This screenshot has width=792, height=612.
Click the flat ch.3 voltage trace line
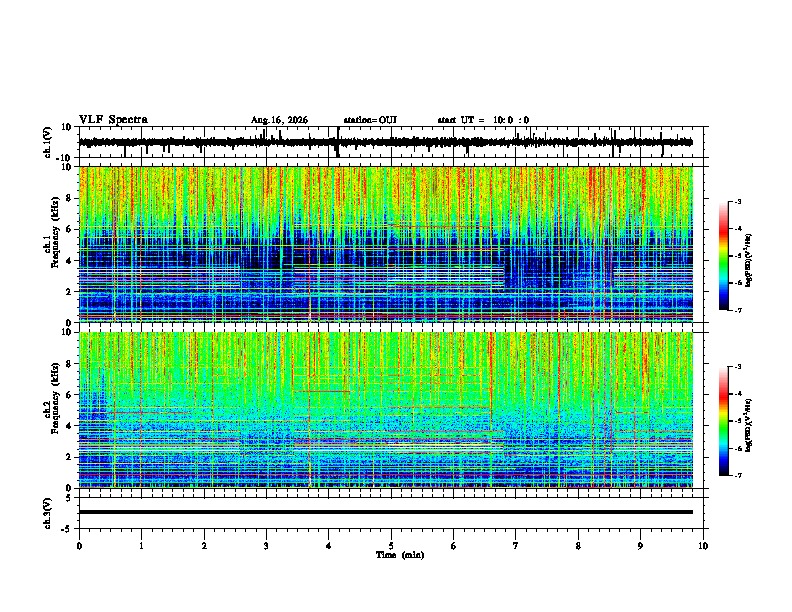(385, 512)
